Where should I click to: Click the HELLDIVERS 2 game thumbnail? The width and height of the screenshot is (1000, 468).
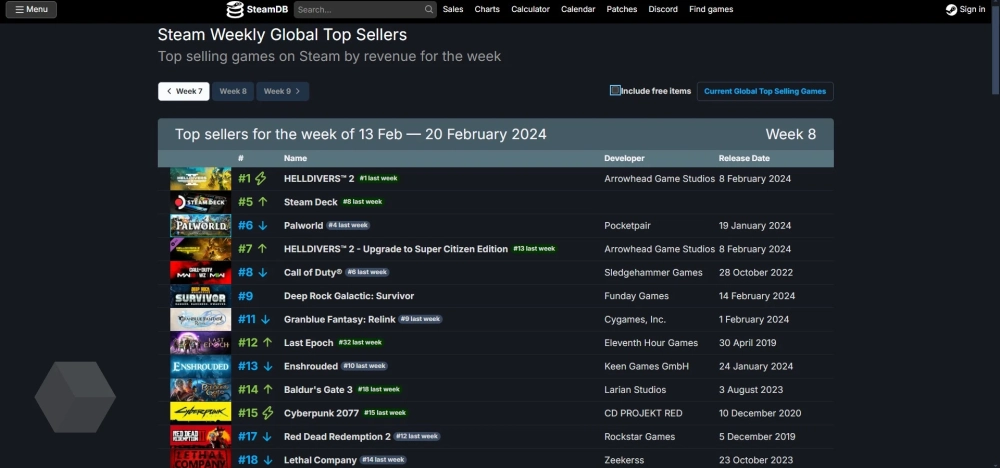(x=200, y=179)
